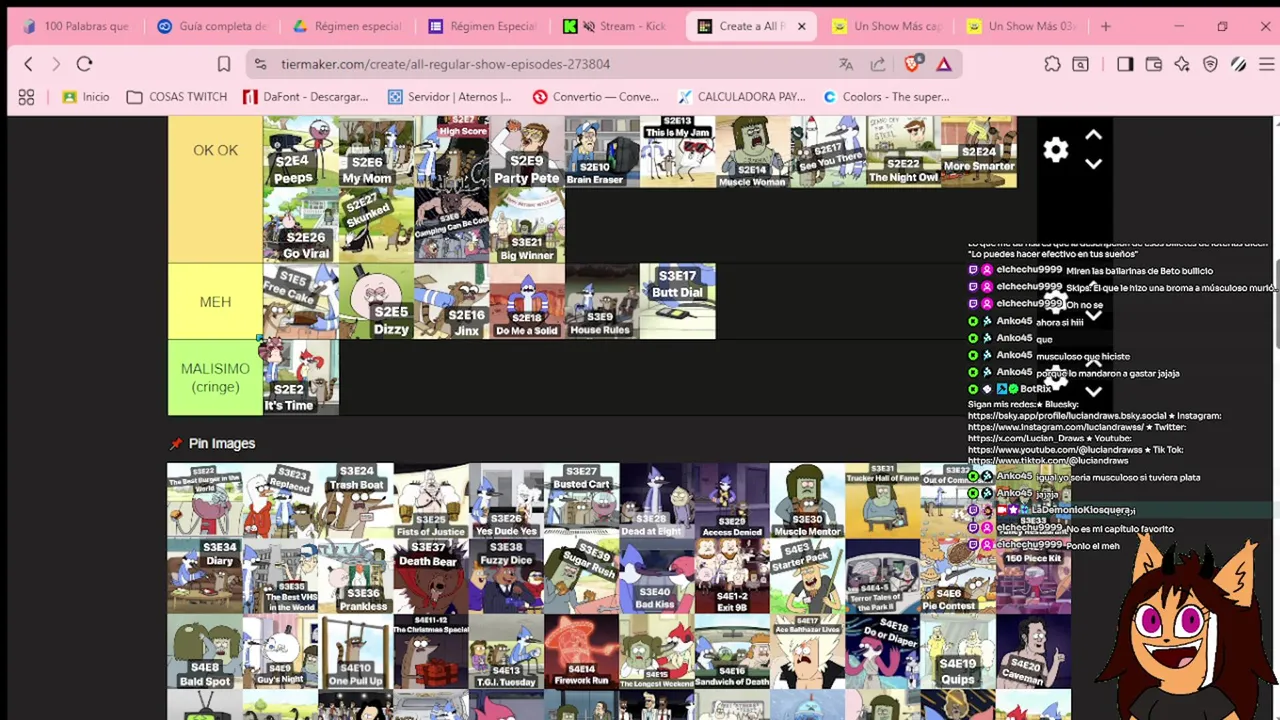1280x720 pixels.
Task: Open the Inicio bookmark
Action: click(x=86, y=97)
